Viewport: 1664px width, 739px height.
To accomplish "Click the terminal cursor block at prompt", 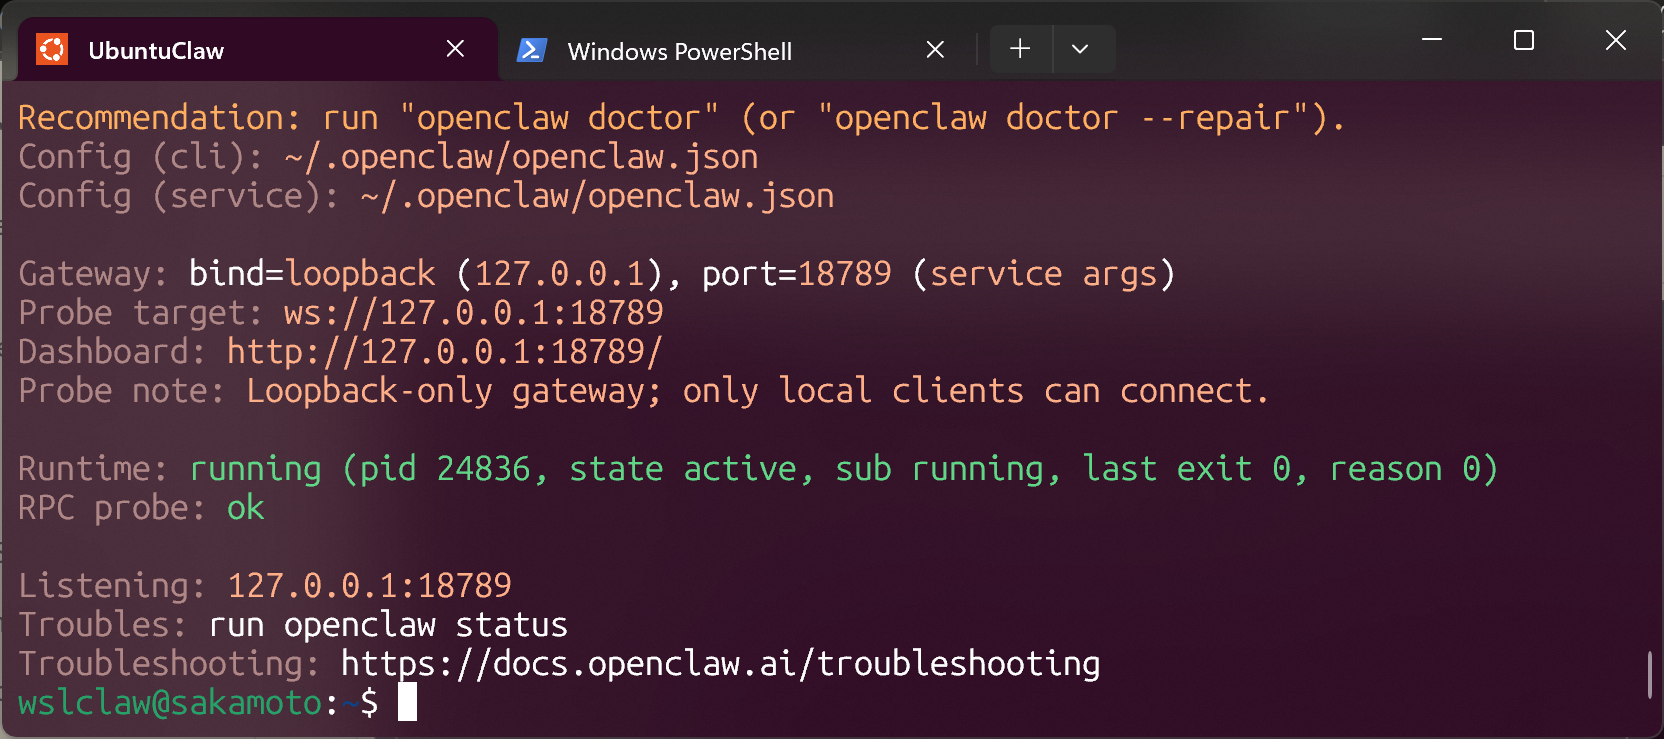I will tap(407, 702).
